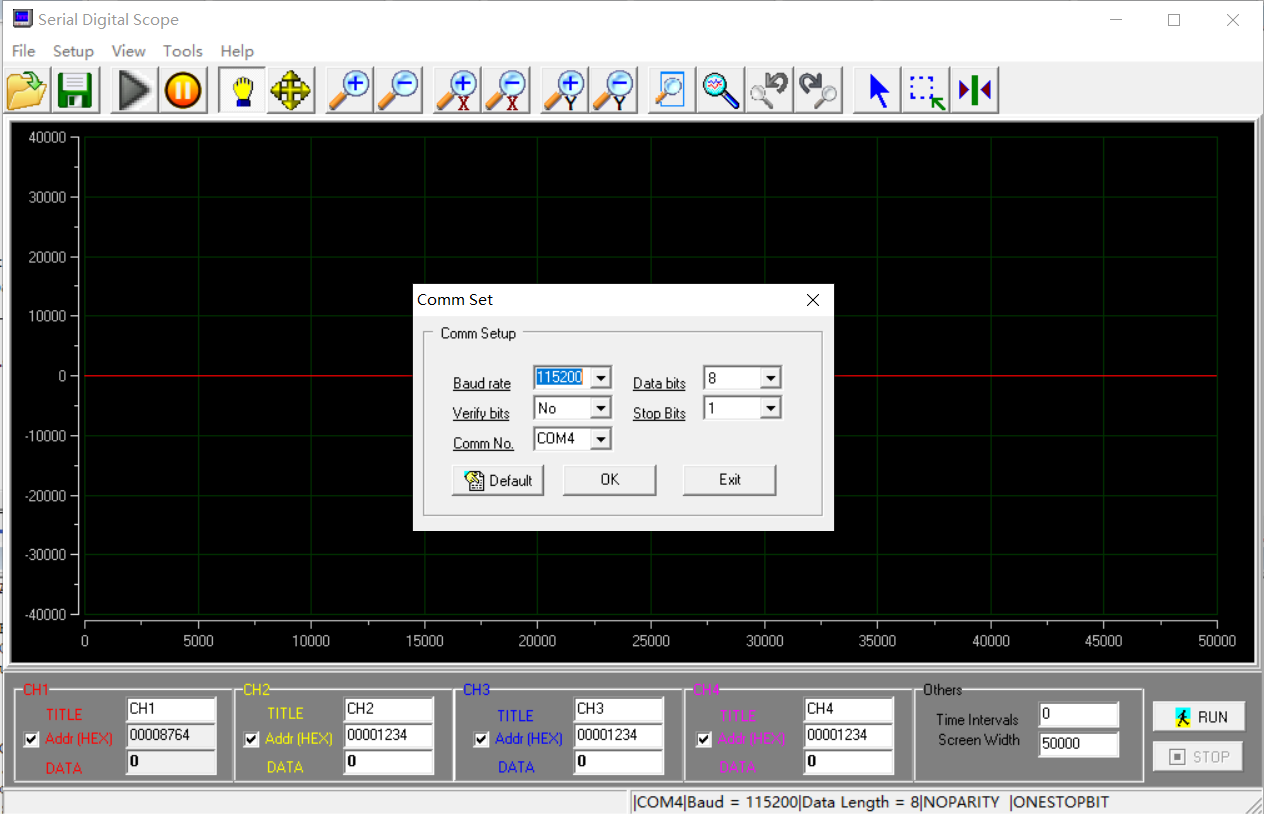Click the open file folder icon

click(x=27, y=91)
